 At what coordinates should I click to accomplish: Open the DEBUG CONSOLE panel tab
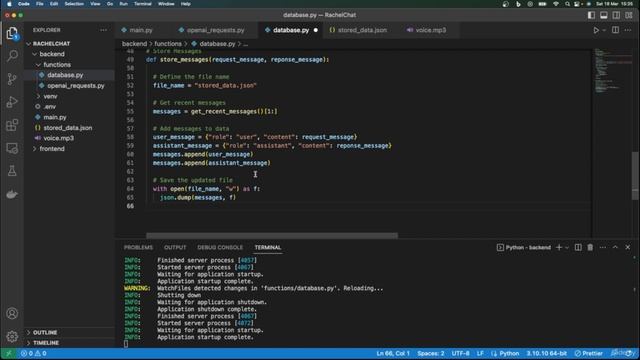click(x=220, y=247)
